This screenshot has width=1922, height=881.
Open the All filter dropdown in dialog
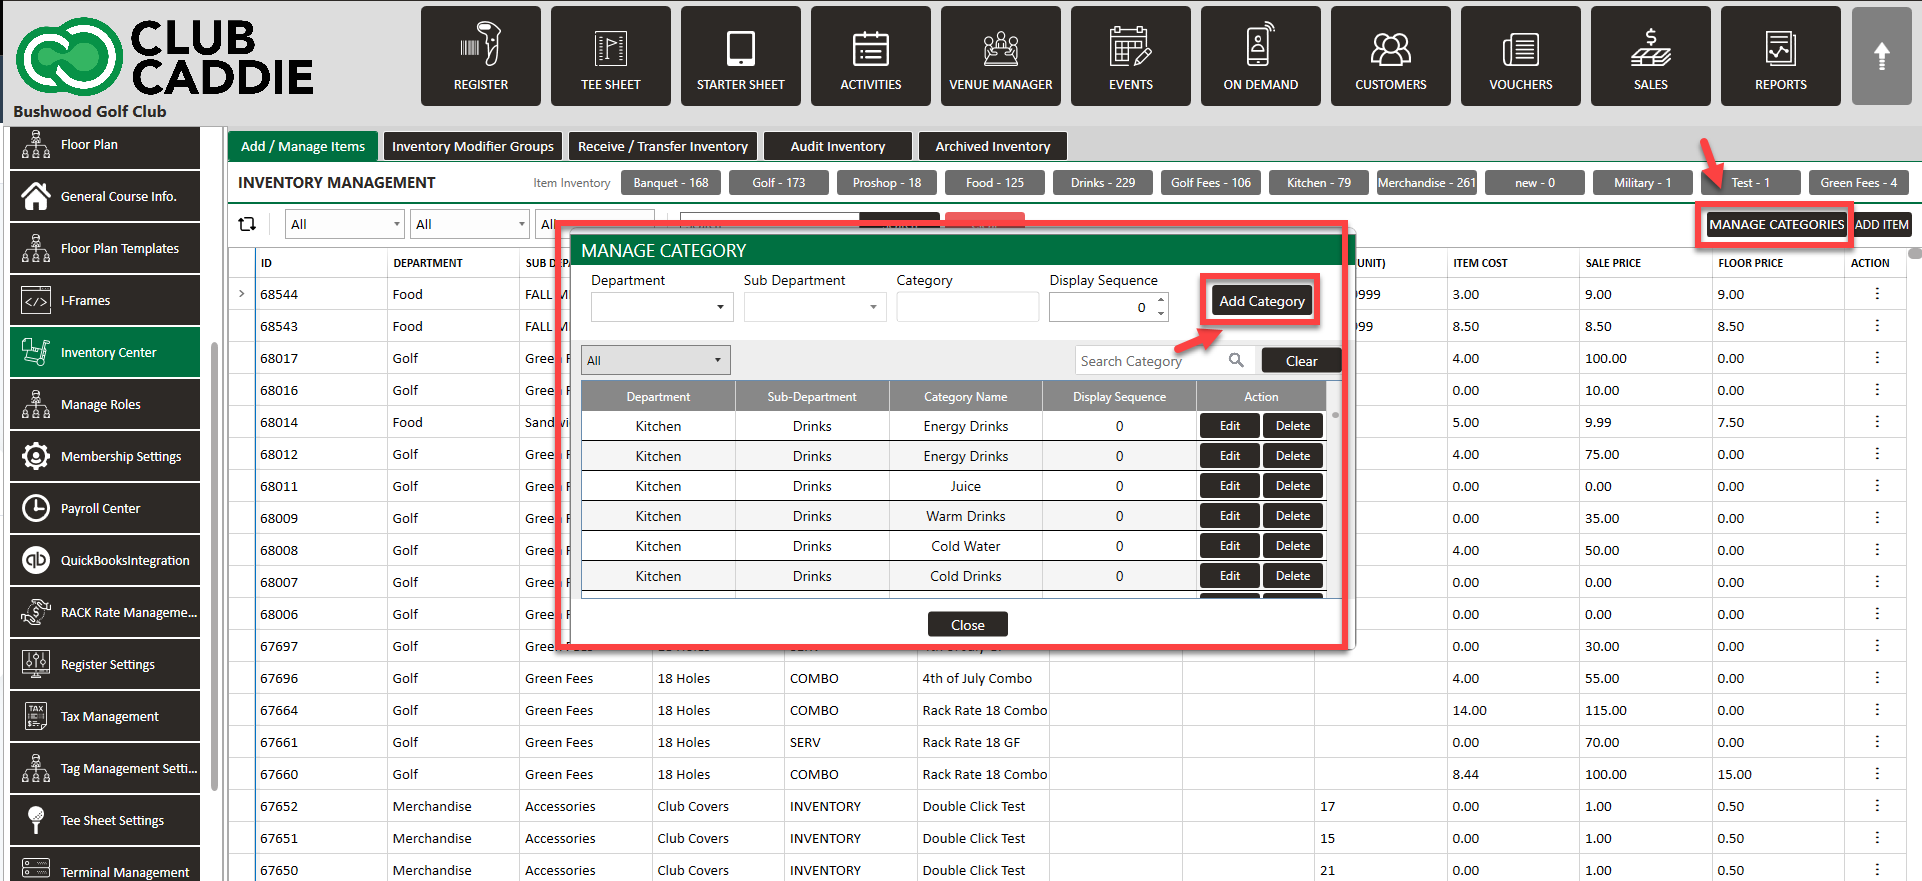656,360
